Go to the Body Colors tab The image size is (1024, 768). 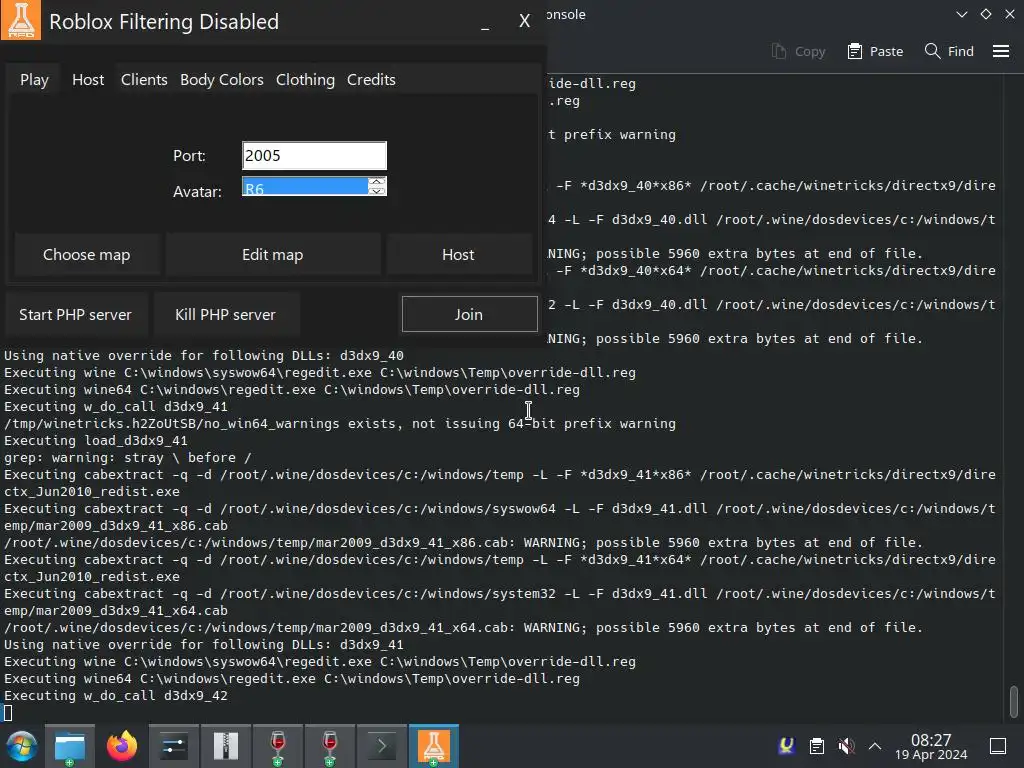point(221,80)
